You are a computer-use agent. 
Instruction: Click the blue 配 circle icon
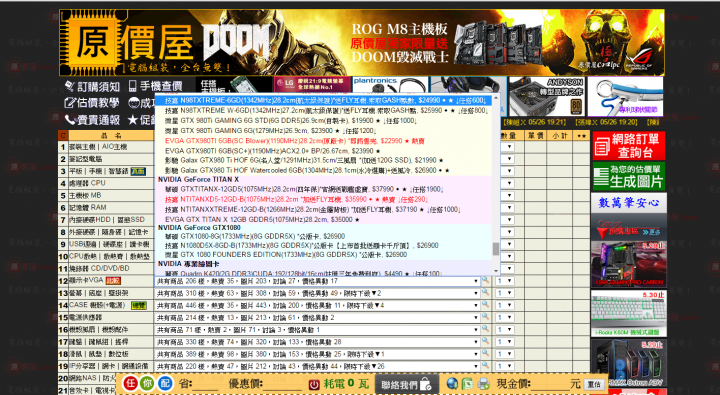pos(165,383)
